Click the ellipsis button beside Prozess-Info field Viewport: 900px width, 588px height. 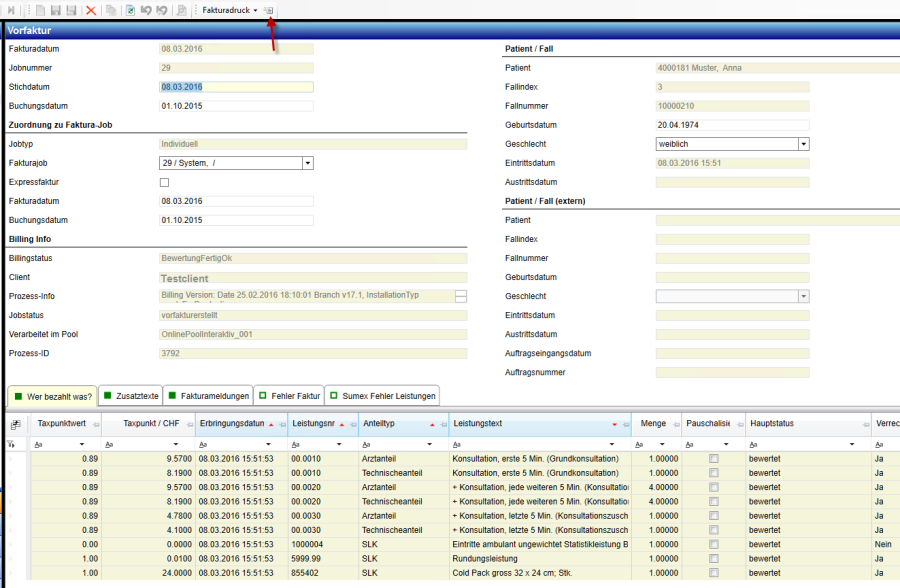tap(460, 296)
